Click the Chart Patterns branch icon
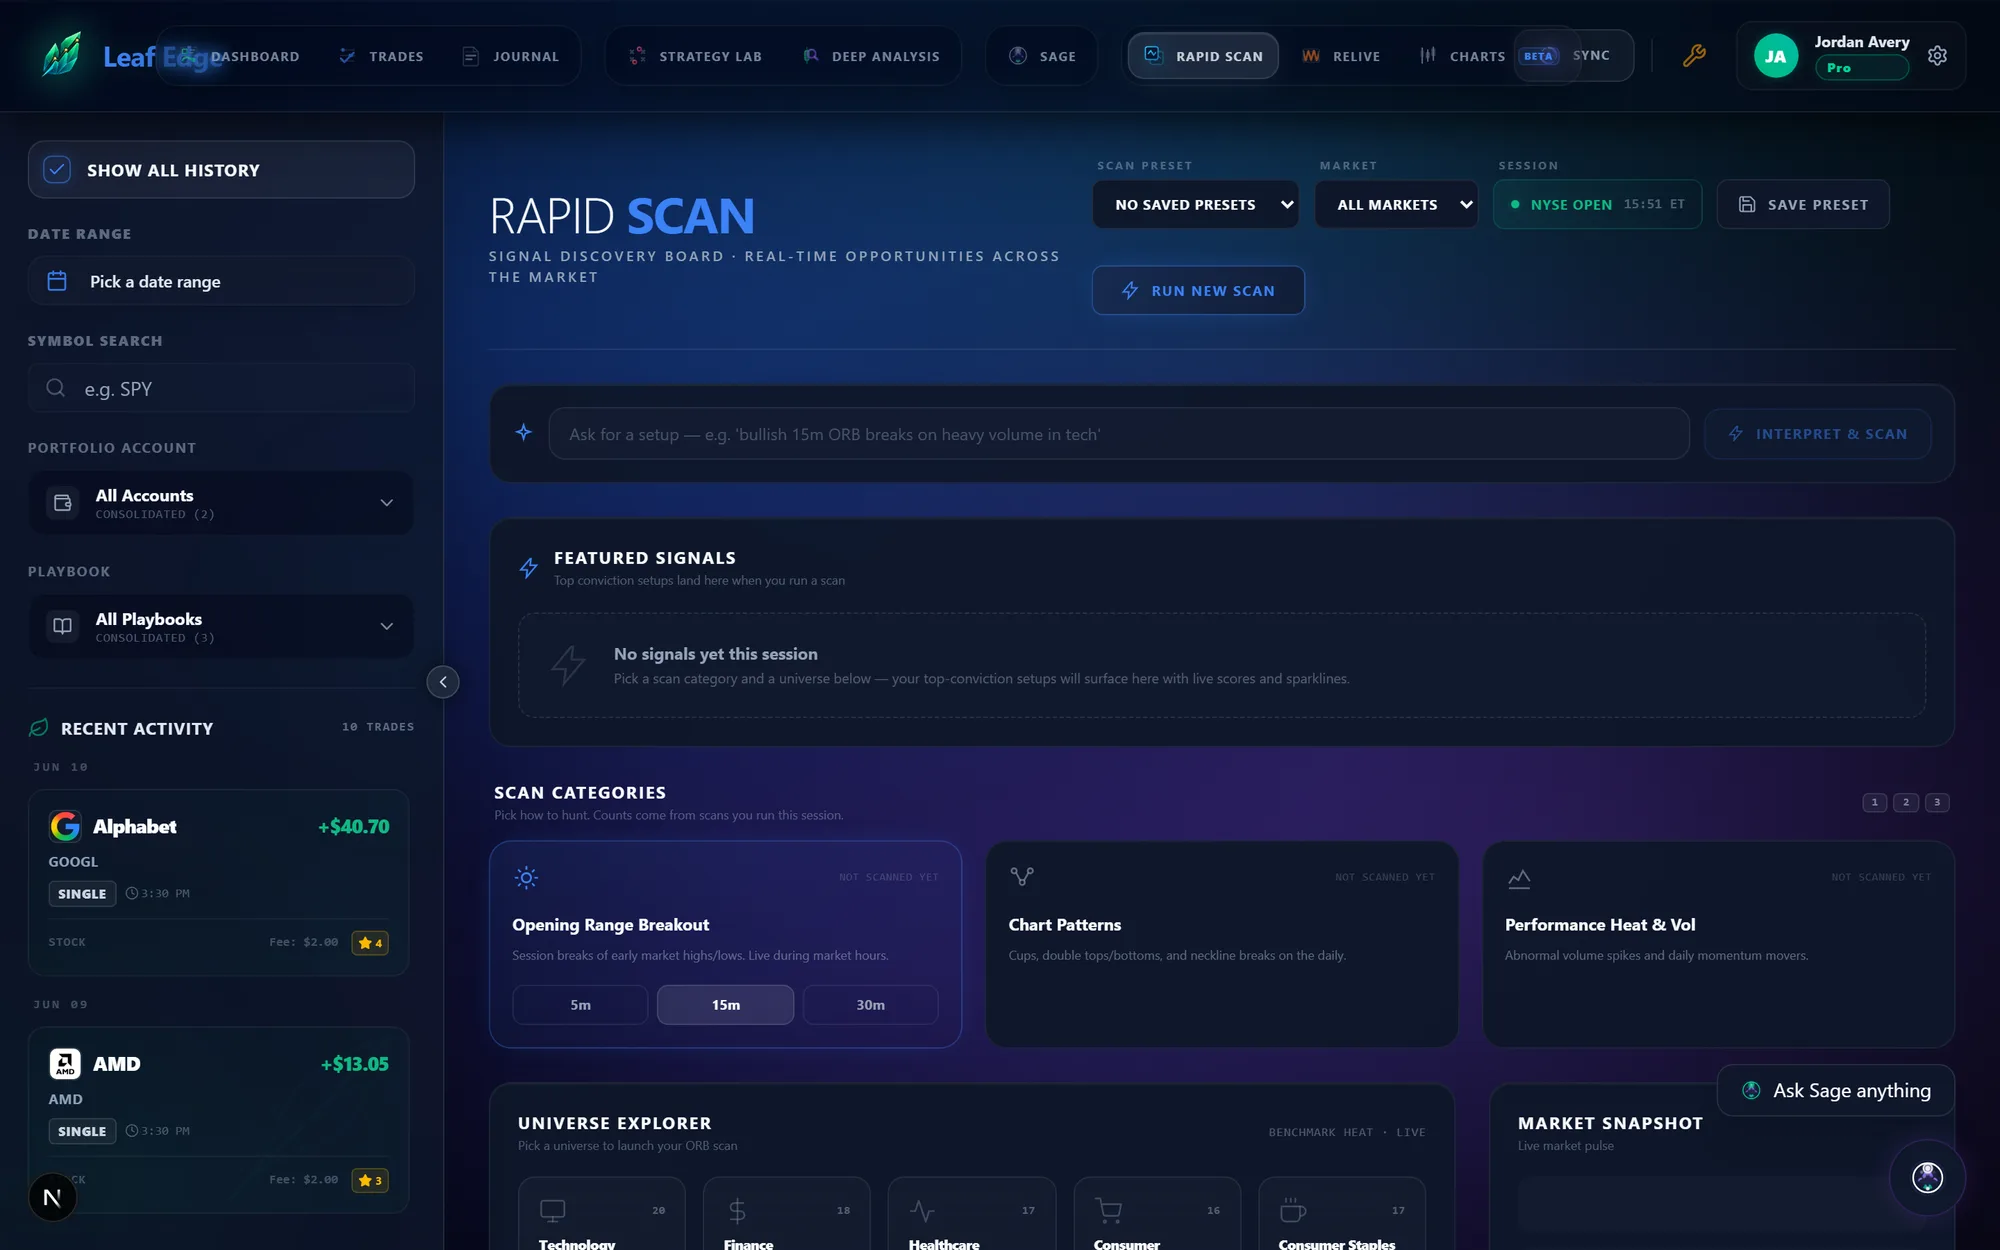 [x=1022, y=877]
